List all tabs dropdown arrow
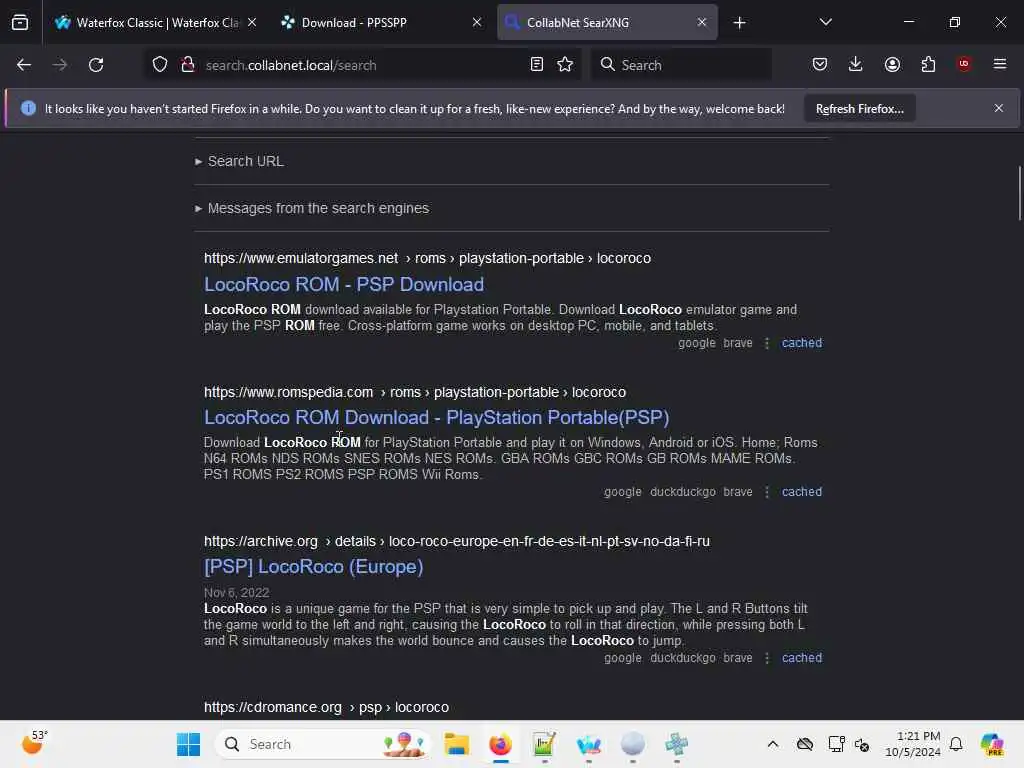Image resolution: width=1024 pixels, height=768 pixels. click(x=825, y=22)
